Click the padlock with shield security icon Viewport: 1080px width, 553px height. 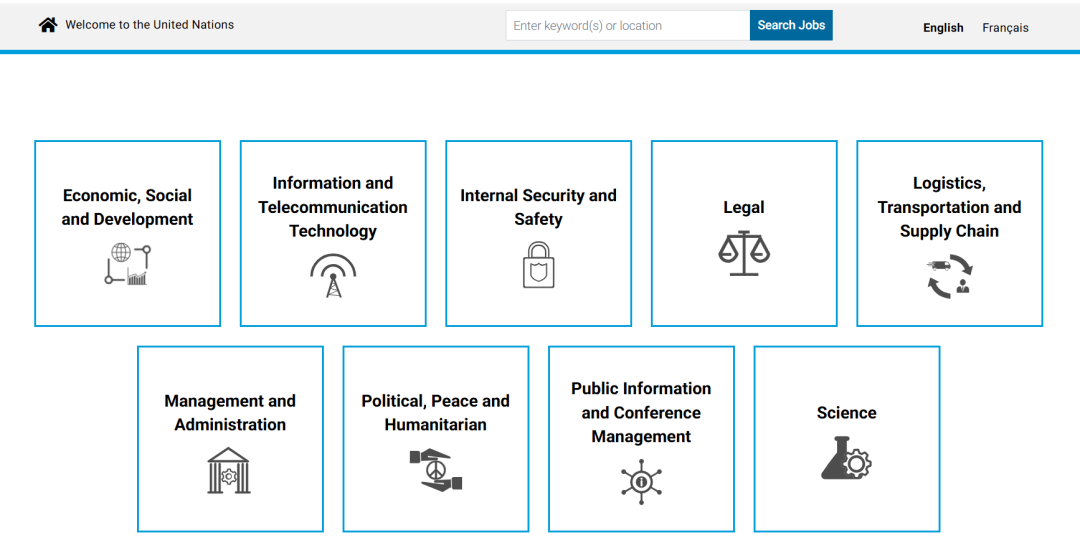click(x=538, y=264)
